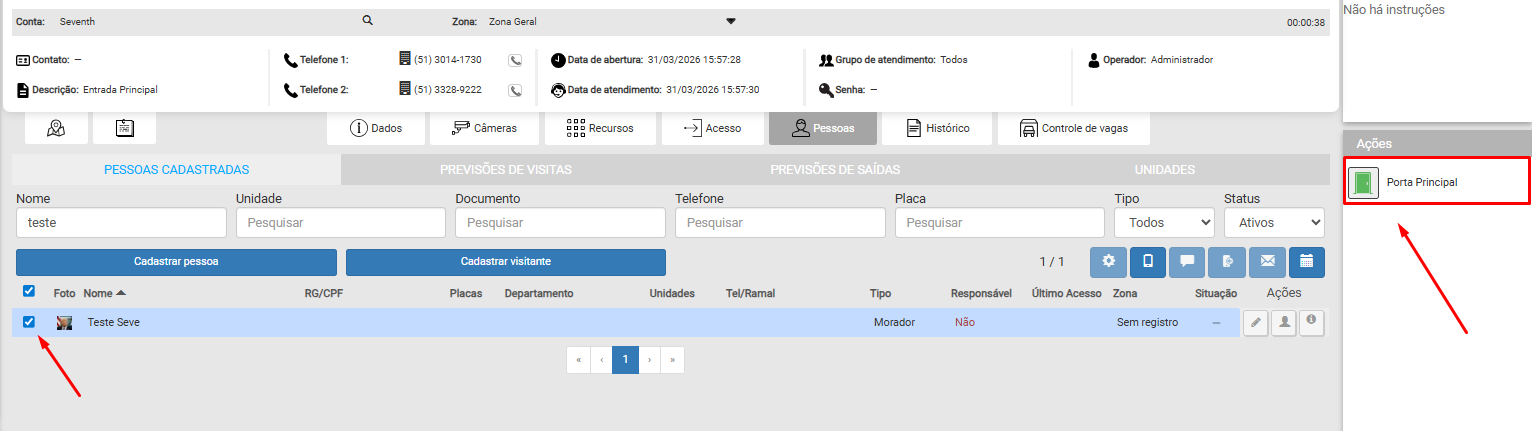Viewport: 1532px width, 431px height.
Task: Click the Nome search field containing teste
Action: (121, 223)
